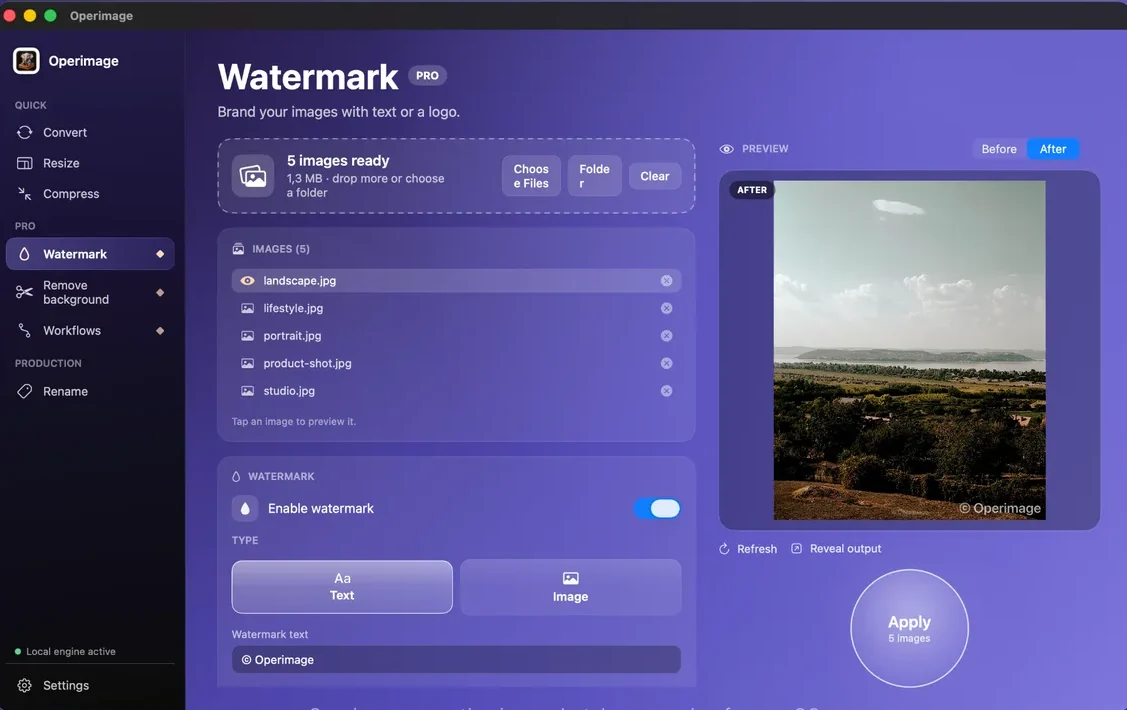Screen dimensions: 1127x710
Task: Click the images stack icon in drop zone
Action: tap(253, 176)
